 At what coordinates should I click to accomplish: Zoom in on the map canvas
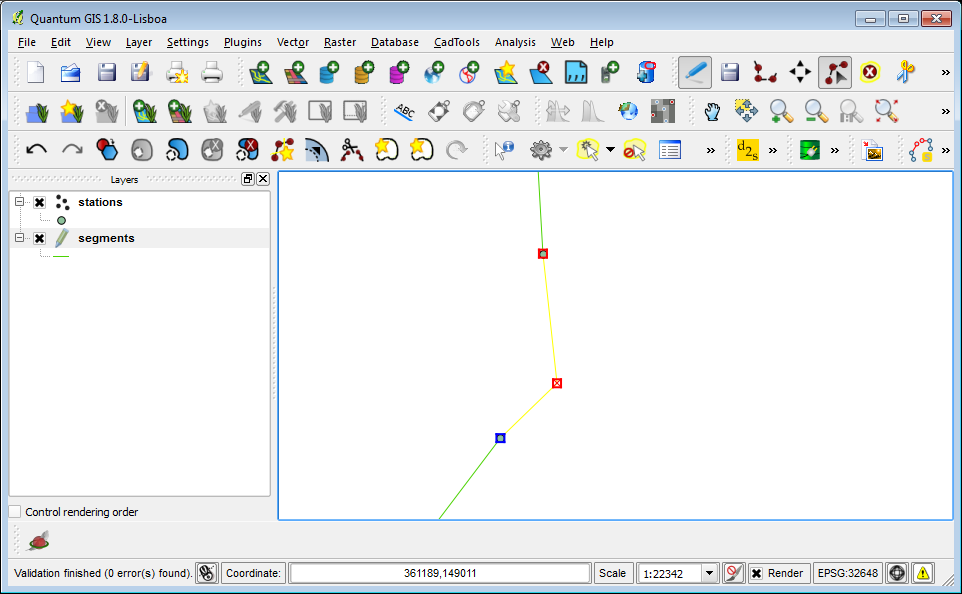(779, 111)
